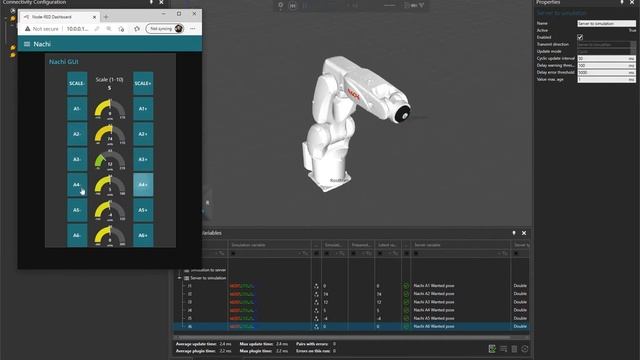Click the A3+ jog button
The width and height of the screenshot is (640, 360).
coord(143,159)
